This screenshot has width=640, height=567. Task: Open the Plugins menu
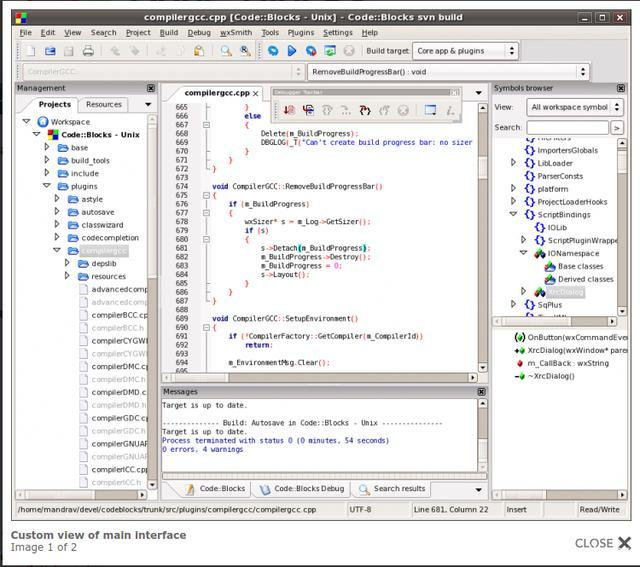click(x=301, y=33)
